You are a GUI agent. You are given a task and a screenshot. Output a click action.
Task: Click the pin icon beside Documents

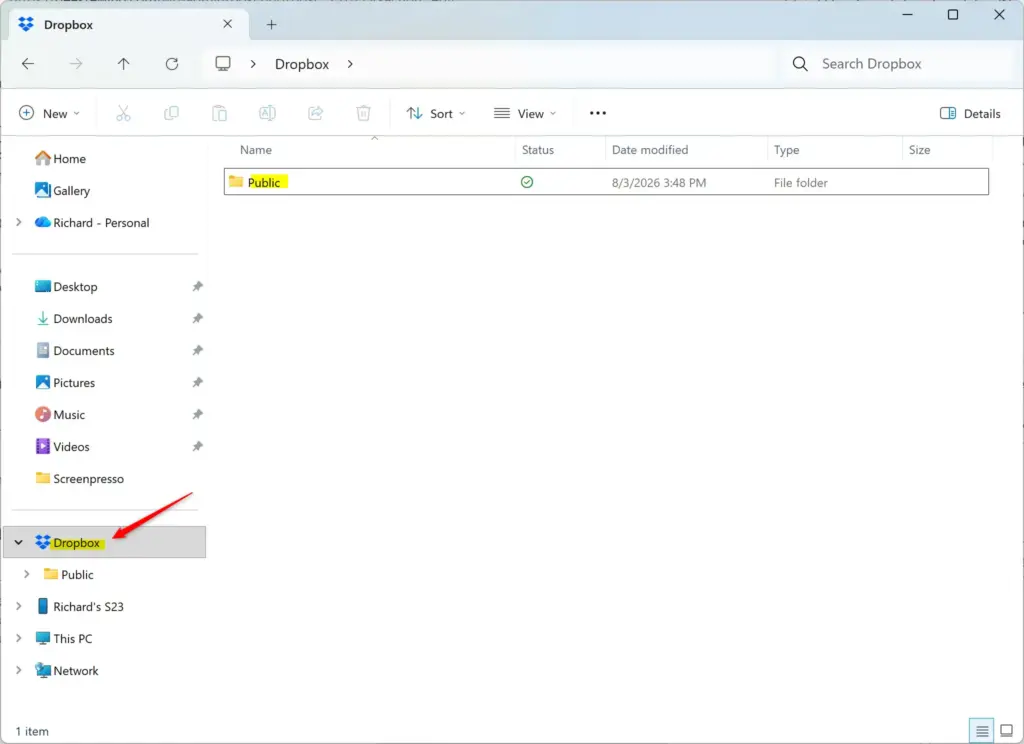tap(197, 350)
